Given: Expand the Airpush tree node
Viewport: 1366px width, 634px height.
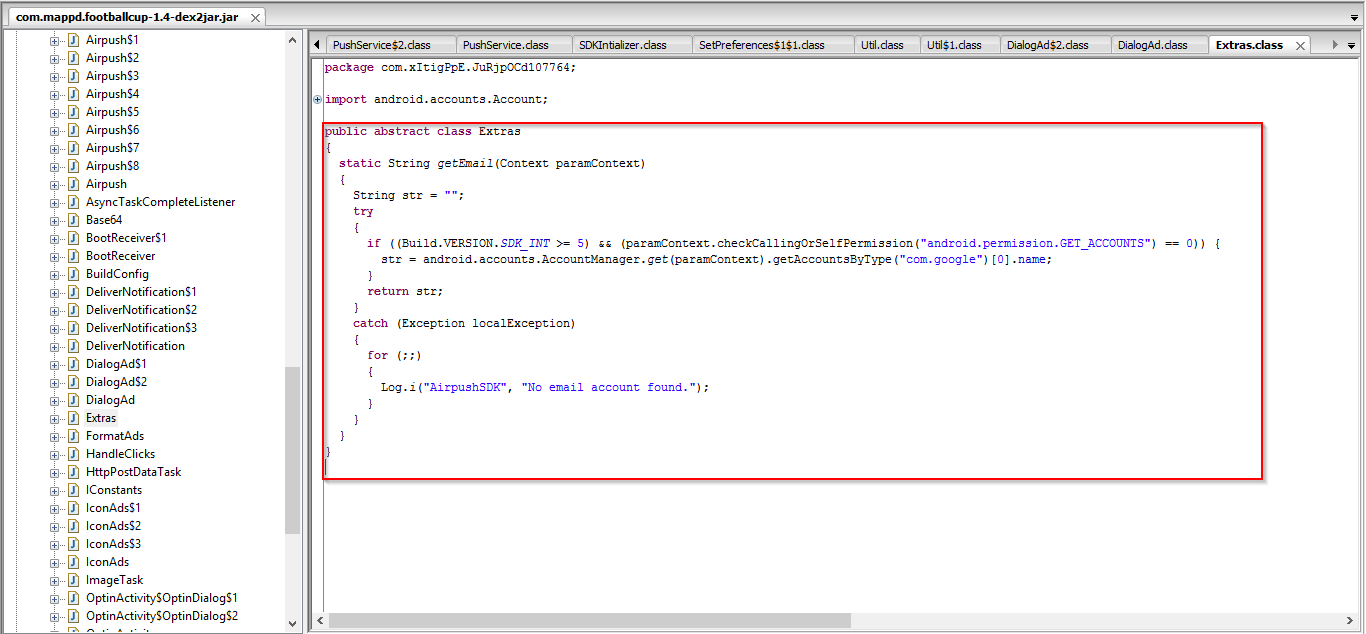Looking at the screenshot, I should pyautogui.click(x=55, y=184).
